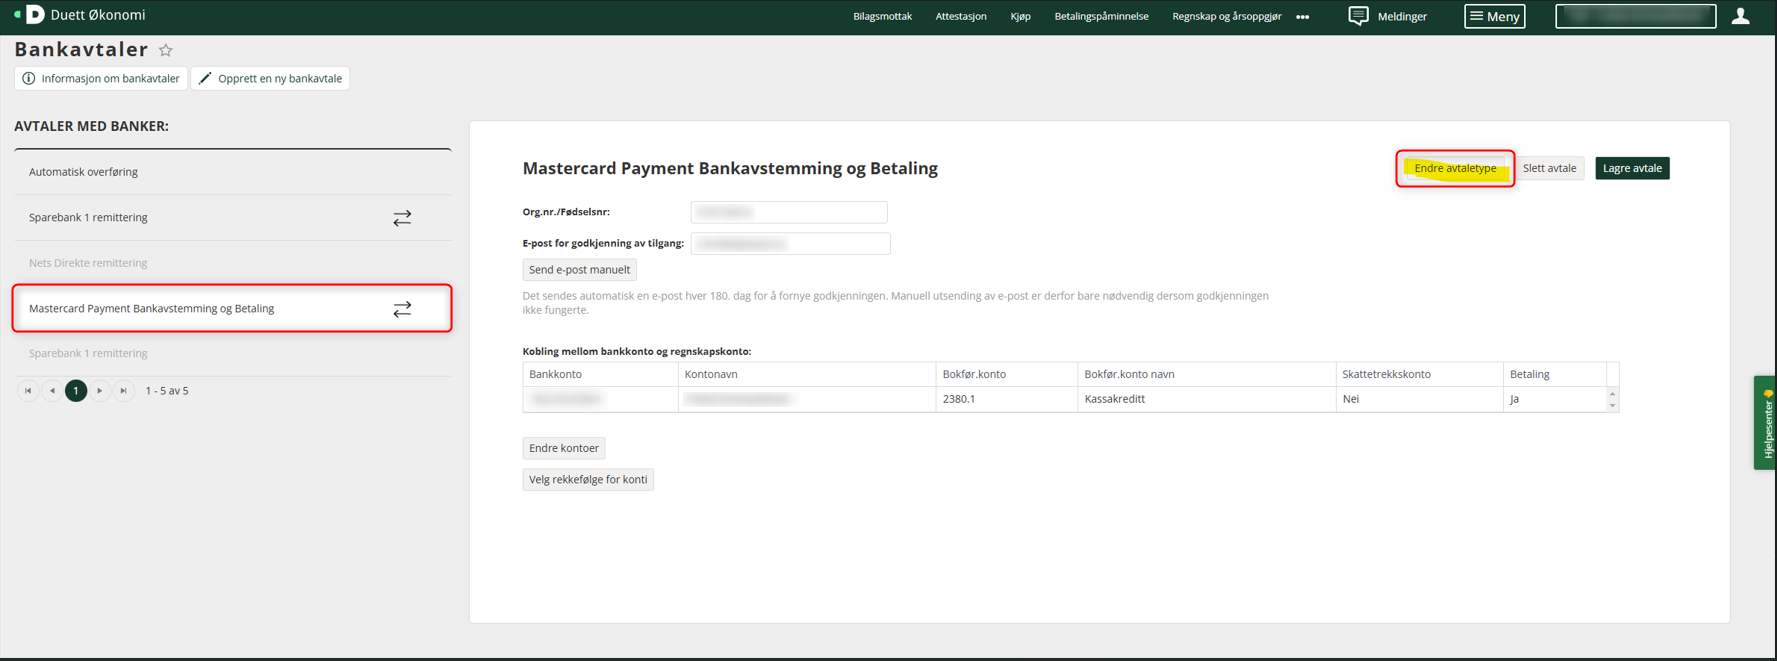
Task: Sort by Bokfør.konto column header
Action: 1007,374
